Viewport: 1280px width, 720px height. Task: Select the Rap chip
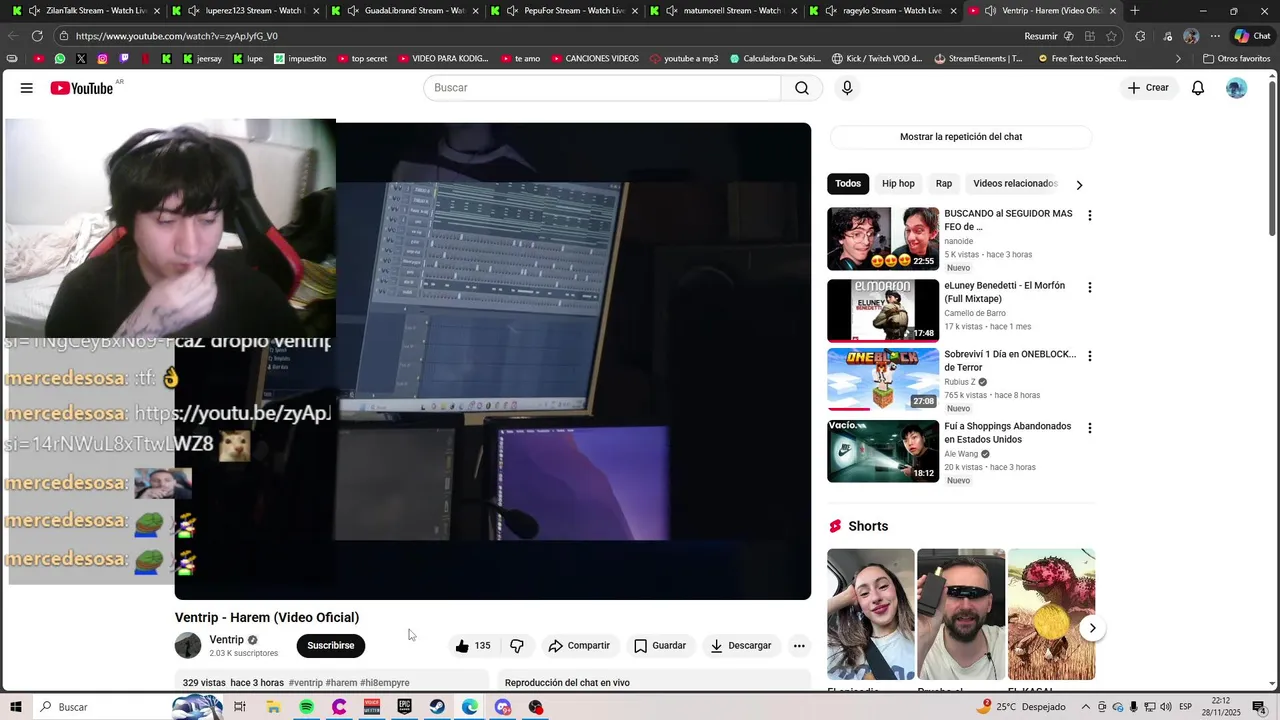click(x=944, y=184)
